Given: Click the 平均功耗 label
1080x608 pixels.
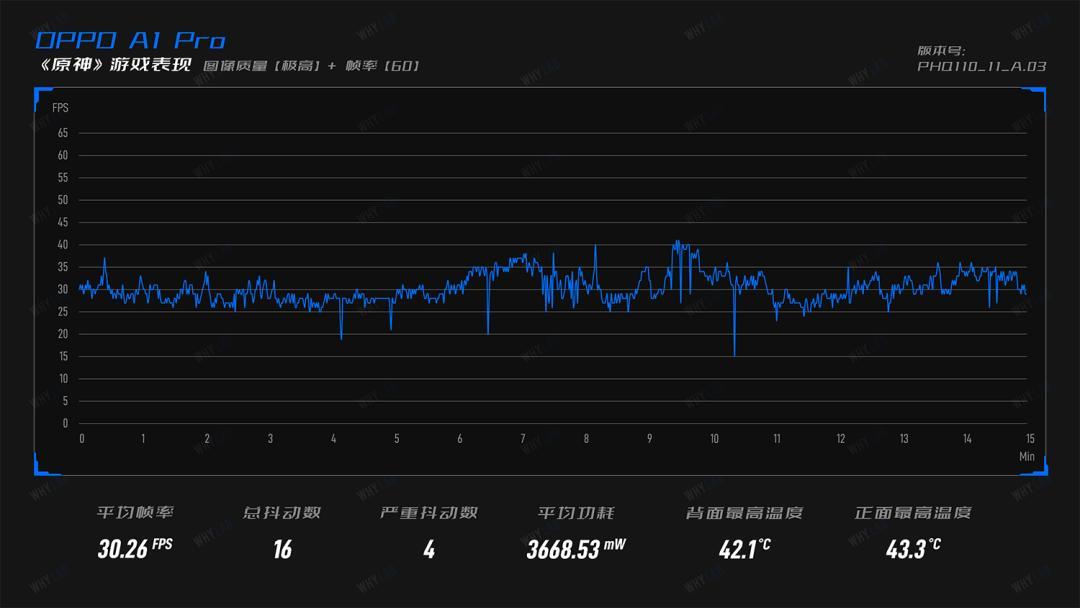Looking at the screenshot, I should point(576,512).
